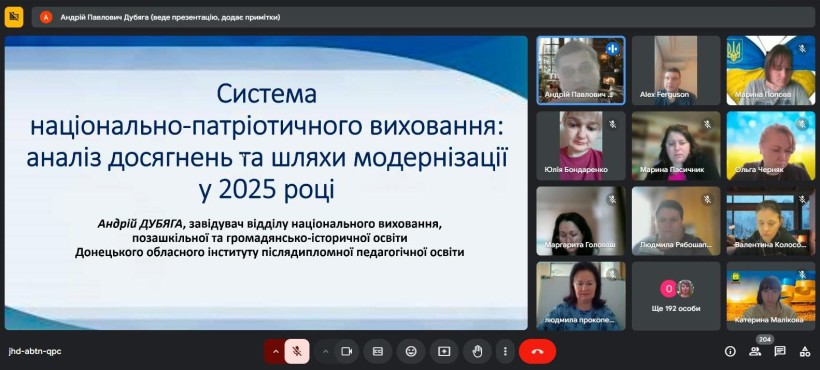Click the meeting code jhd-abtn-qpc
This screenshot has height=370, width=820.
pos(35,352)
